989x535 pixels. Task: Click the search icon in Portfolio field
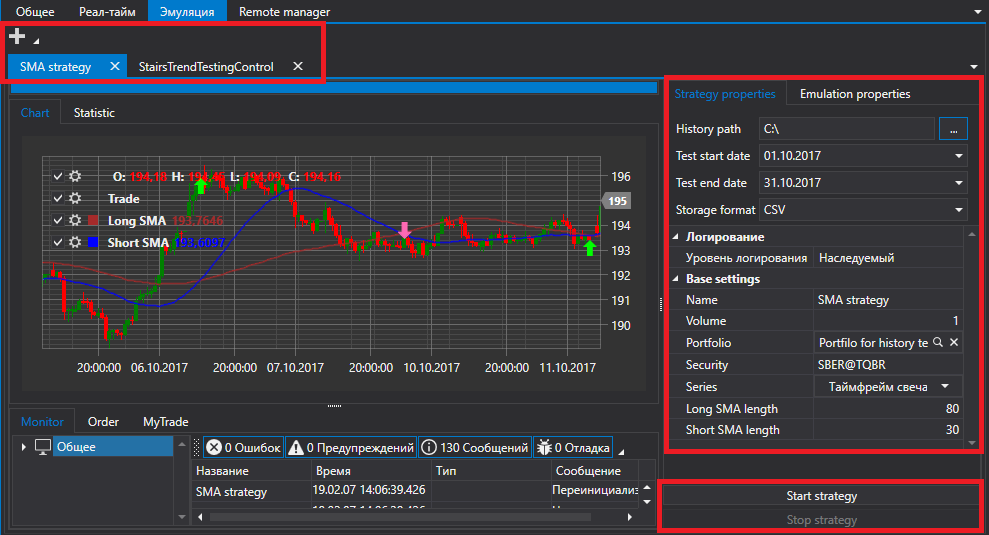pos(938,342)
